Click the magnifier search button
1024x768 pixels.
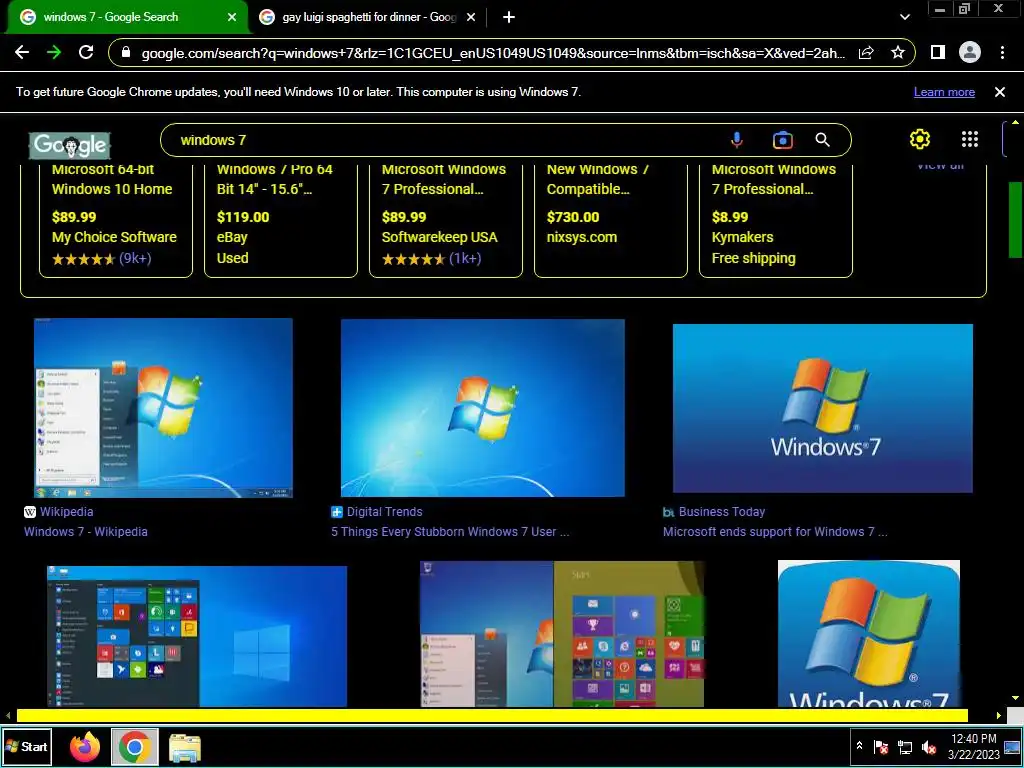[823, 140]
